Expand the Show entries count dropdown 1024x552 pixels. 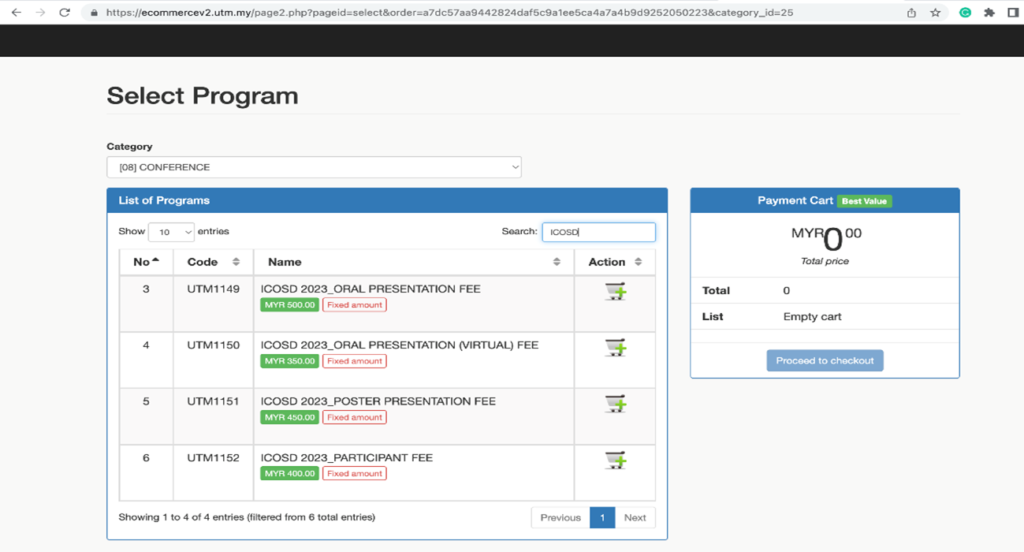[171, 232]
